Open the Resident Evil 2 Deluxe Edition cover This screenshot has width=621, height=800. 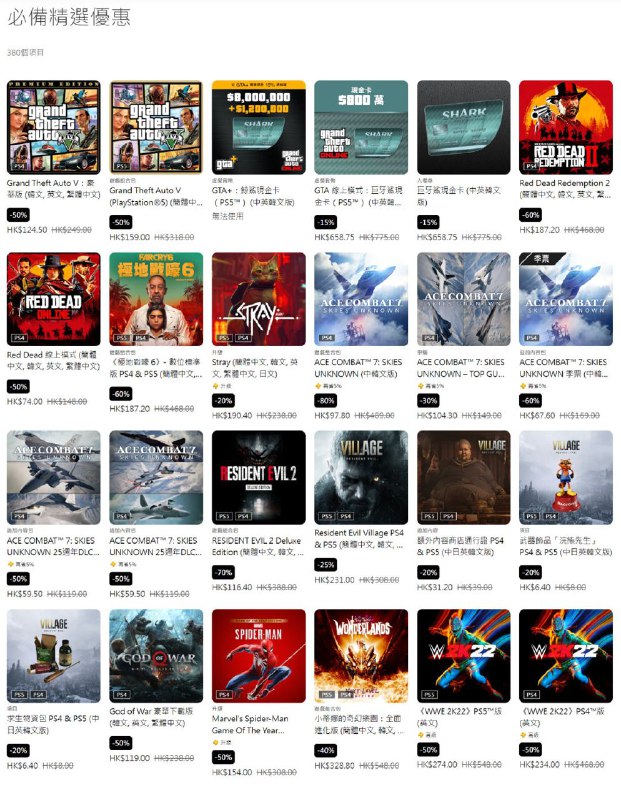tap(259, 477)
